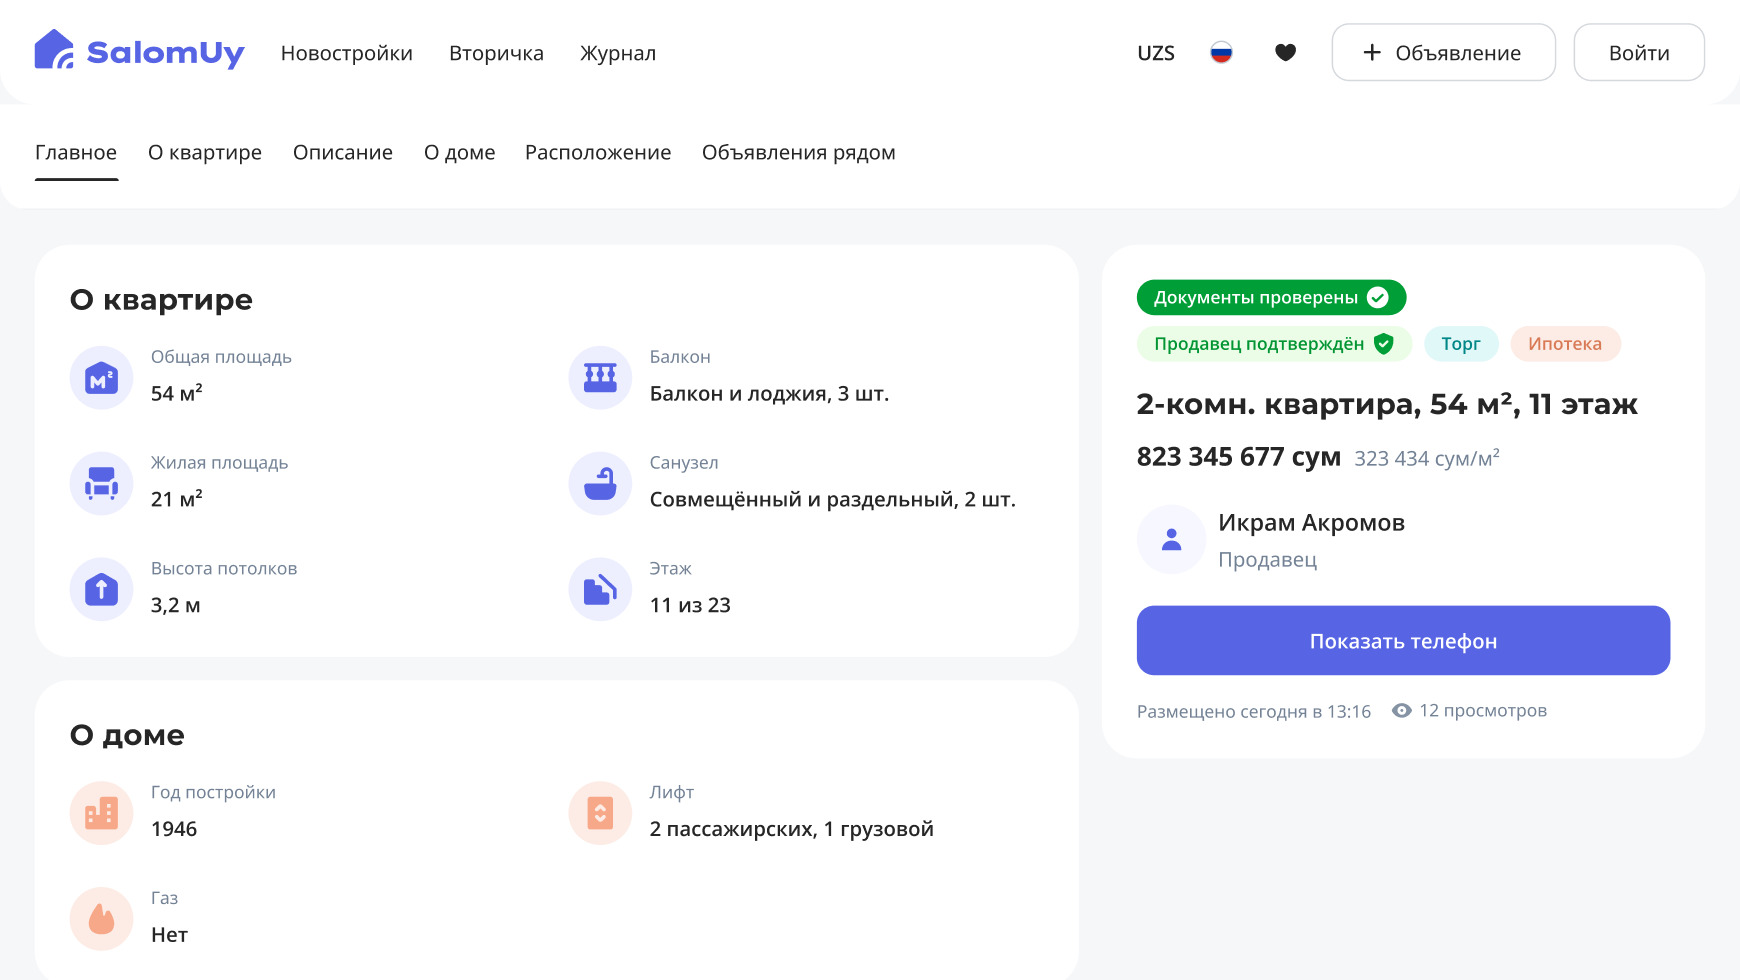Click the balcony icon
1740x980 pixels.
click(600, 378)
